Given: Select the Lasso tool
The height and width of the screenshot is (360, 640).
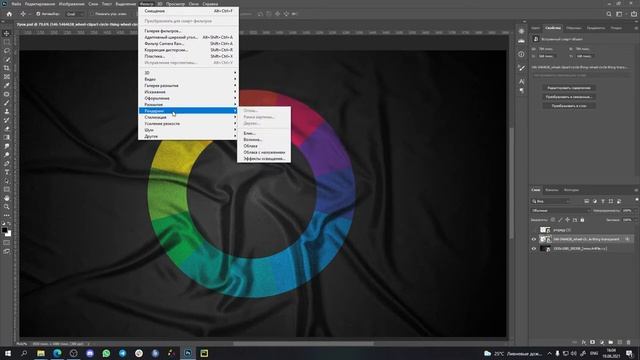Looking at the screenshot, I should [7, 51].
